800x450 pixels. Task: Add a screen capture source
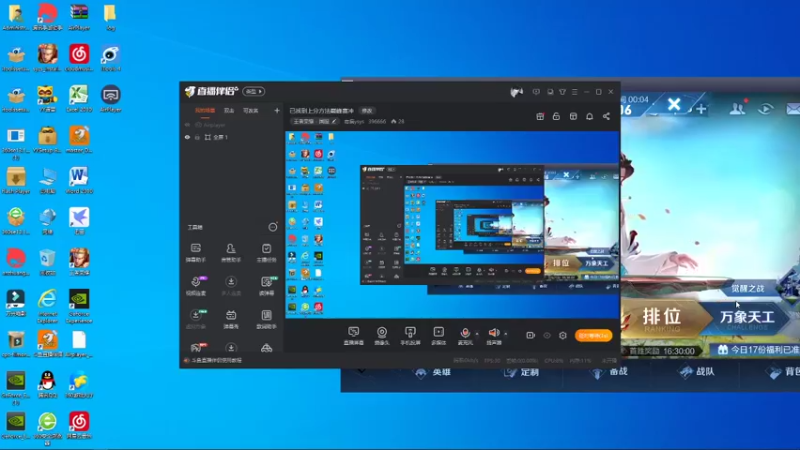(x=354, y=336)
